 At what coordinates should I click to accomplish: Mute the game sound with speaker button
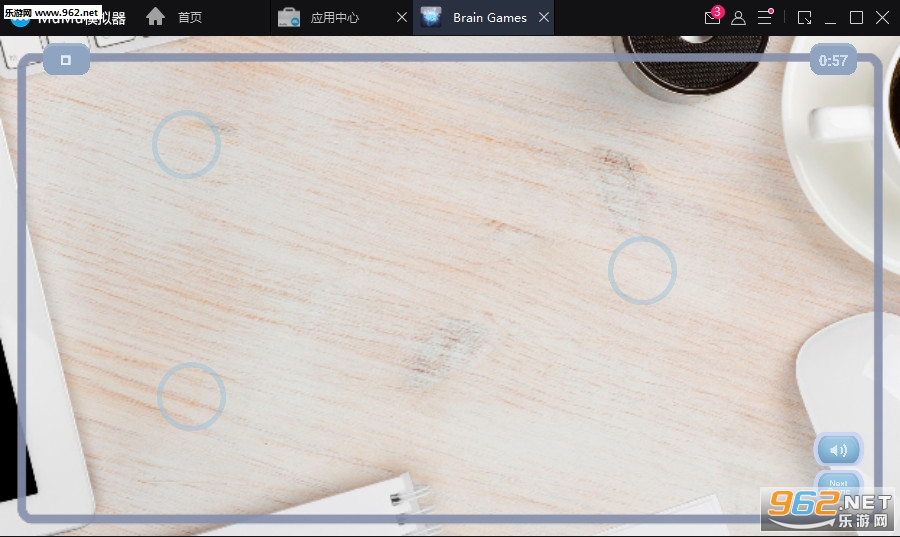(x=838, y=450)
